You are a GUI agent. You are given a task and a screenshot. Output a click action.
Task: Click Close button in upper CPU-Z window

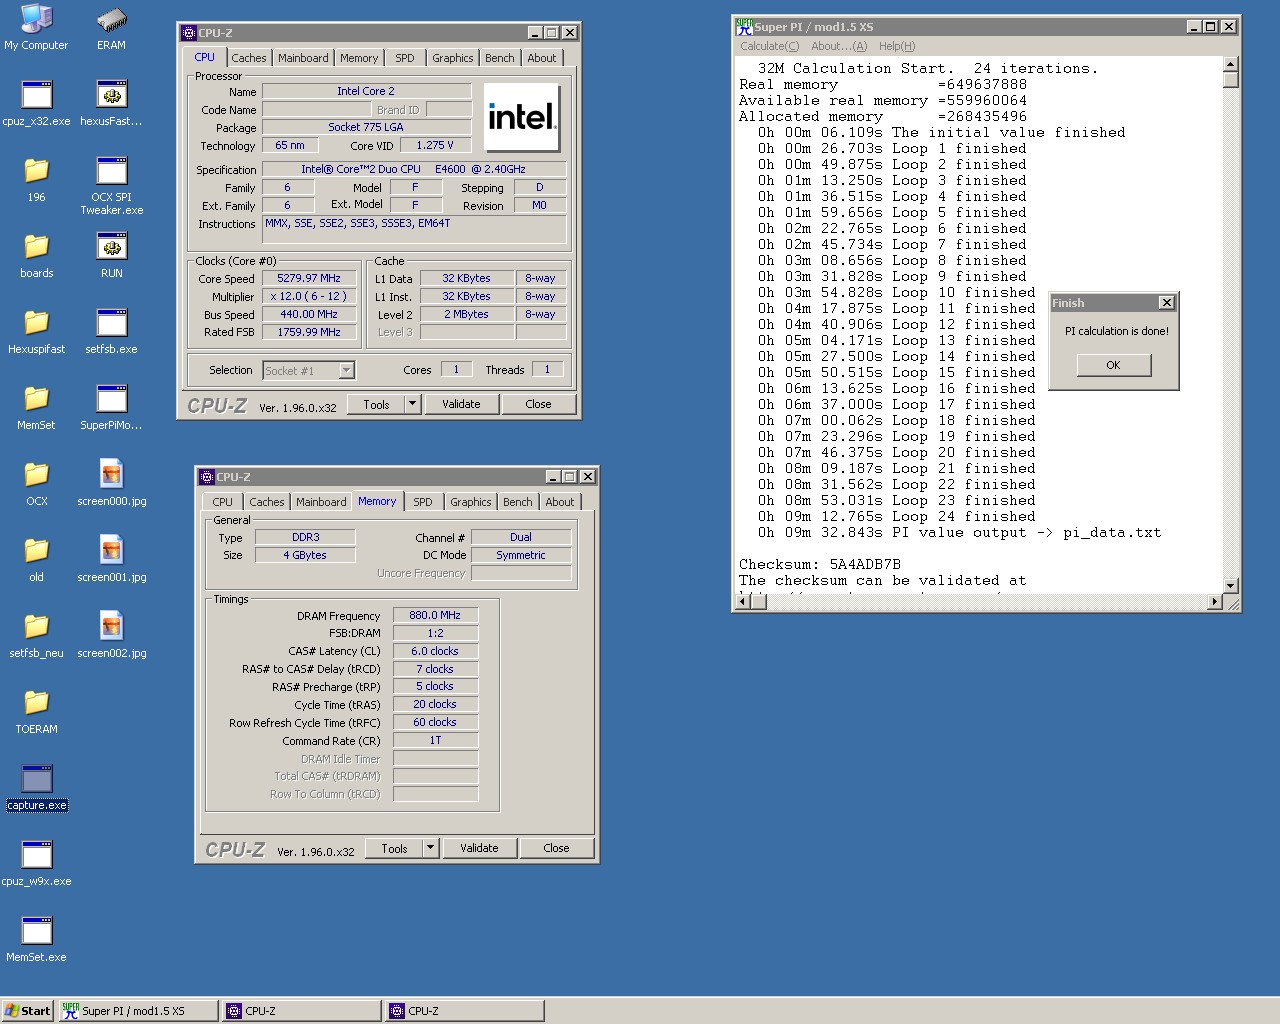pos(538,404)
